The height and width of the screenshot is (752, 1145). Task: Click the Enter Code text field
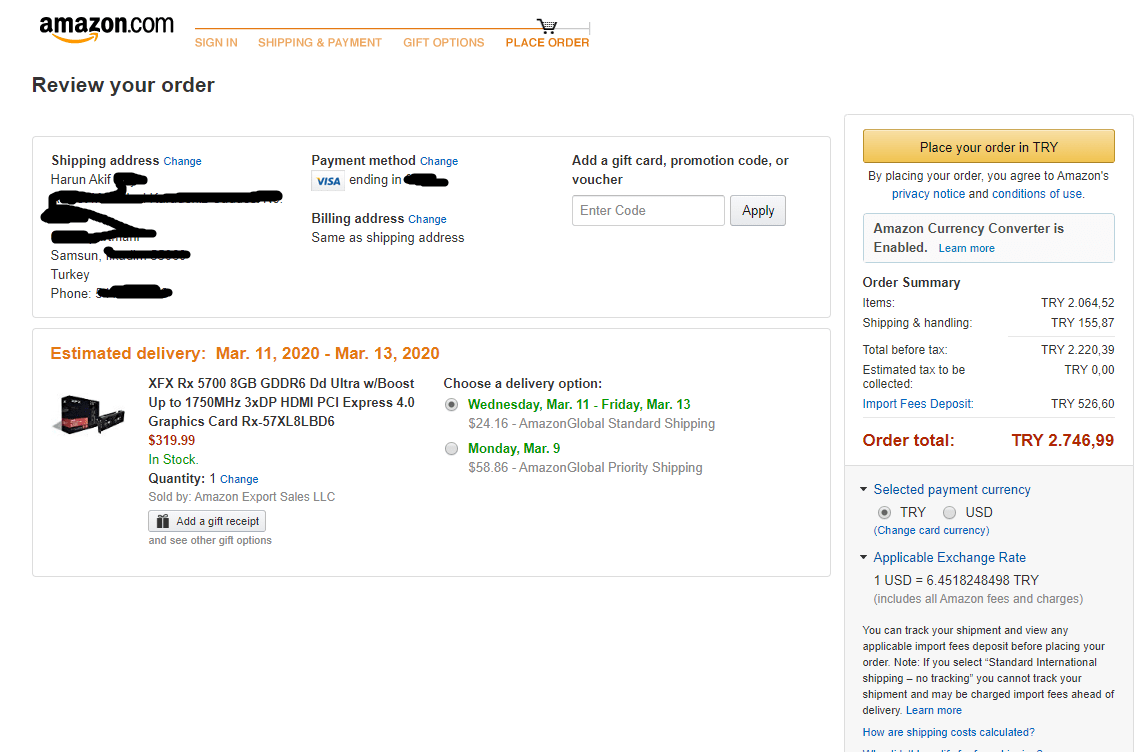point(648,211)
